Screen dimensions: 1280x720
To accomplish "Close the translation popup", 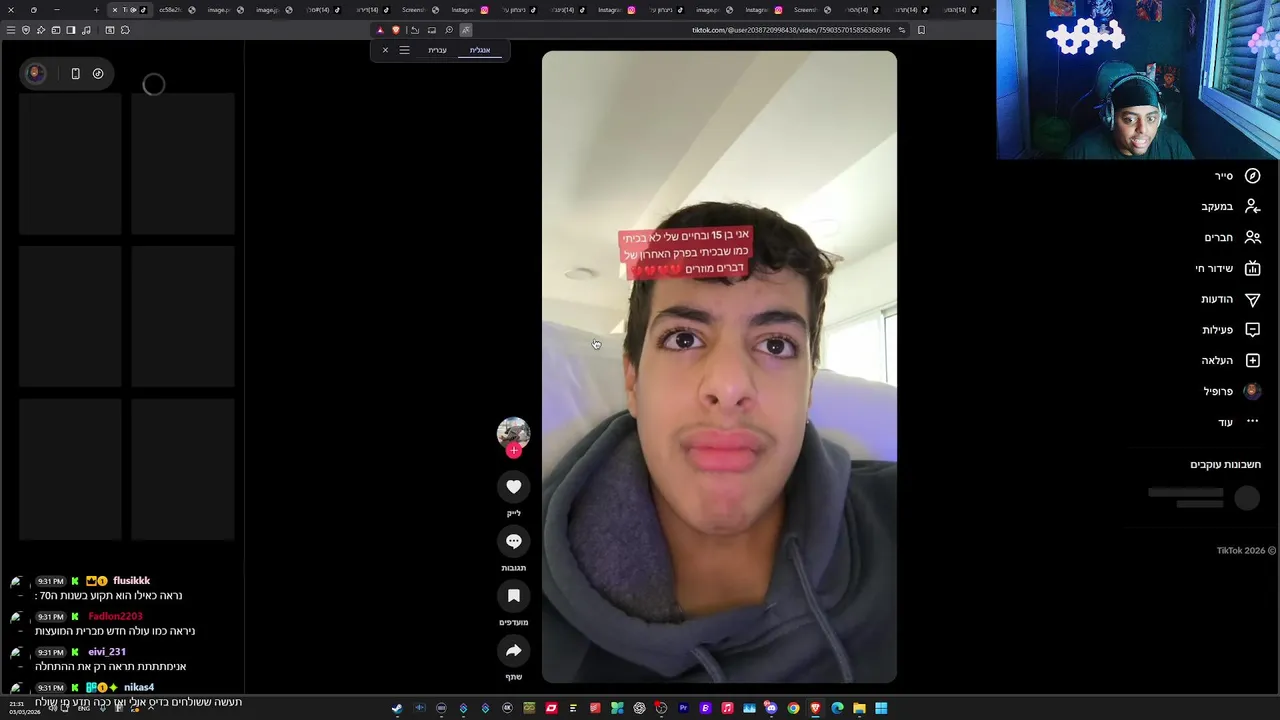I will (x=385, y=50).
